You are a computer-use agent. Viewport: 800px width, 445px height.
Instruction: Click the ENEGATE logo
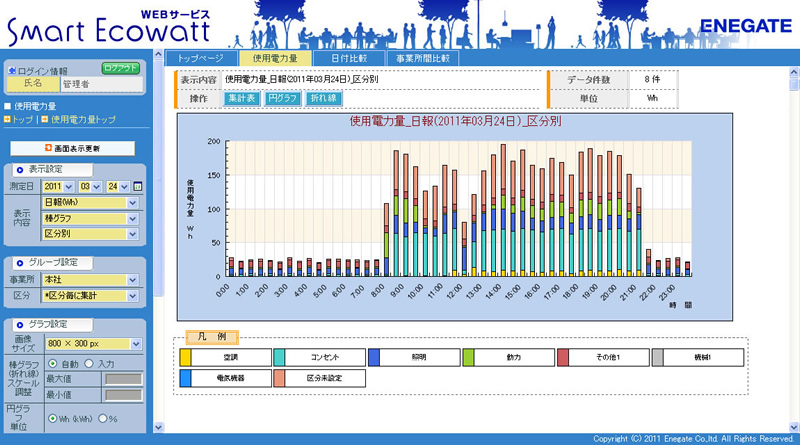tap(745, 26)
